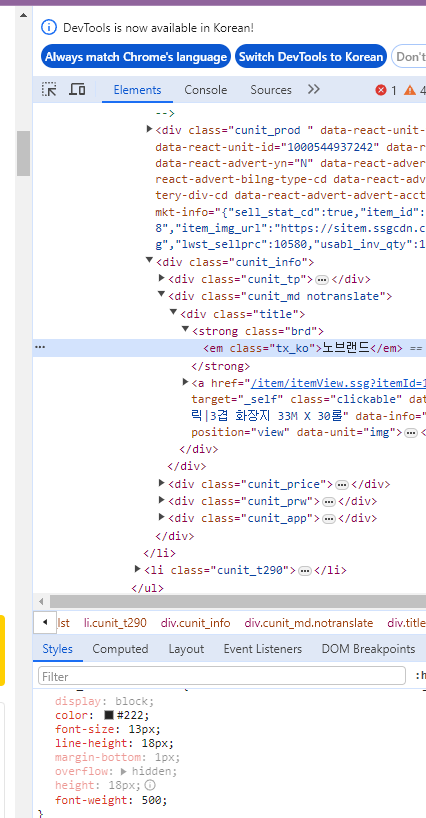Click ellipsis in li cunit_t290 row
This screenshot has height=818, width=426.
coord(305,571)
